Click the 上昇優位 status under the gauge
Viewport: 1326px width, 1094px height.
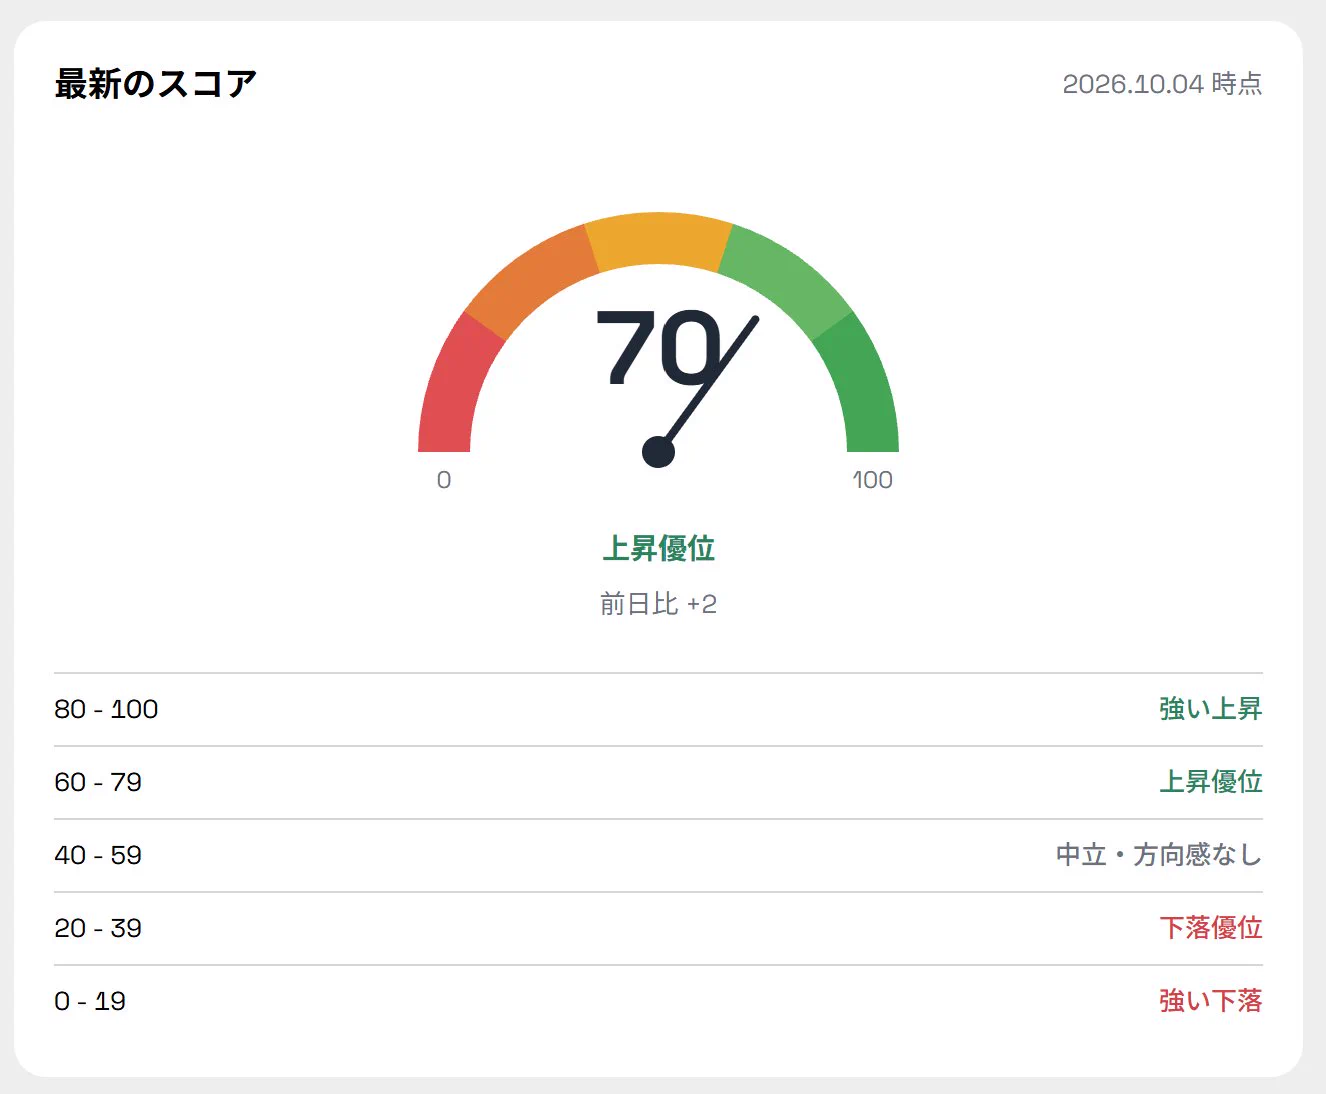click(658, 548)
